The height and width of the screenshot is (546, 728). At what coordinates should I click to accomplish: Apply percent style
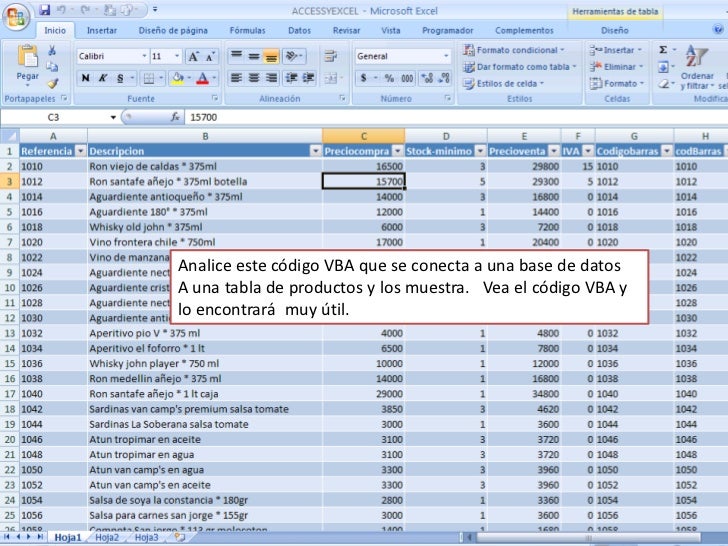coord(389,78)
